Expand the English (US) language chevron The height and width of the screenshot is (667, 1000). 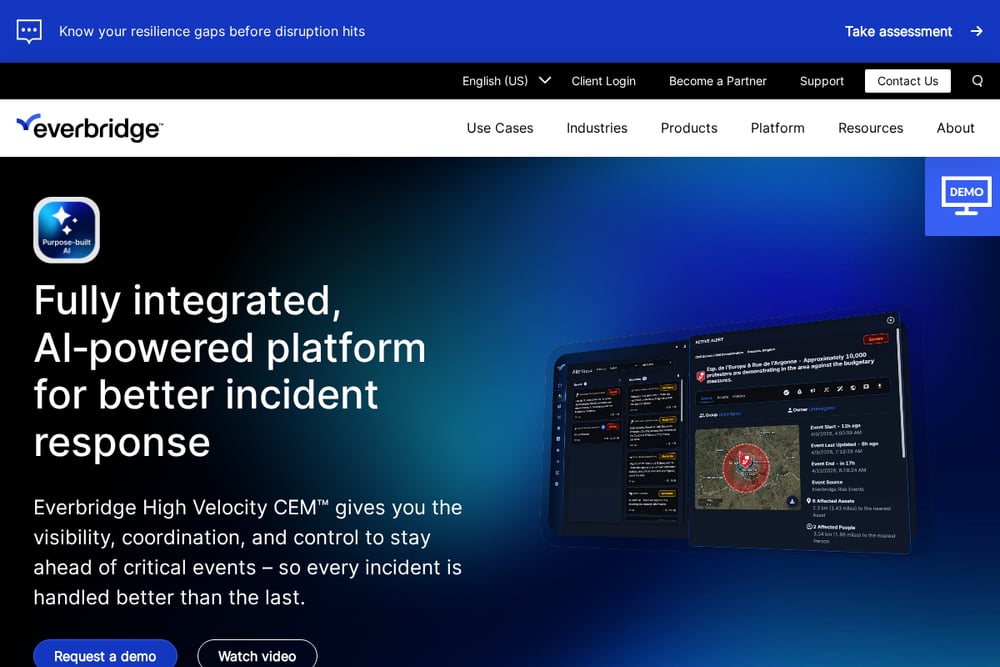coord(545,80)
